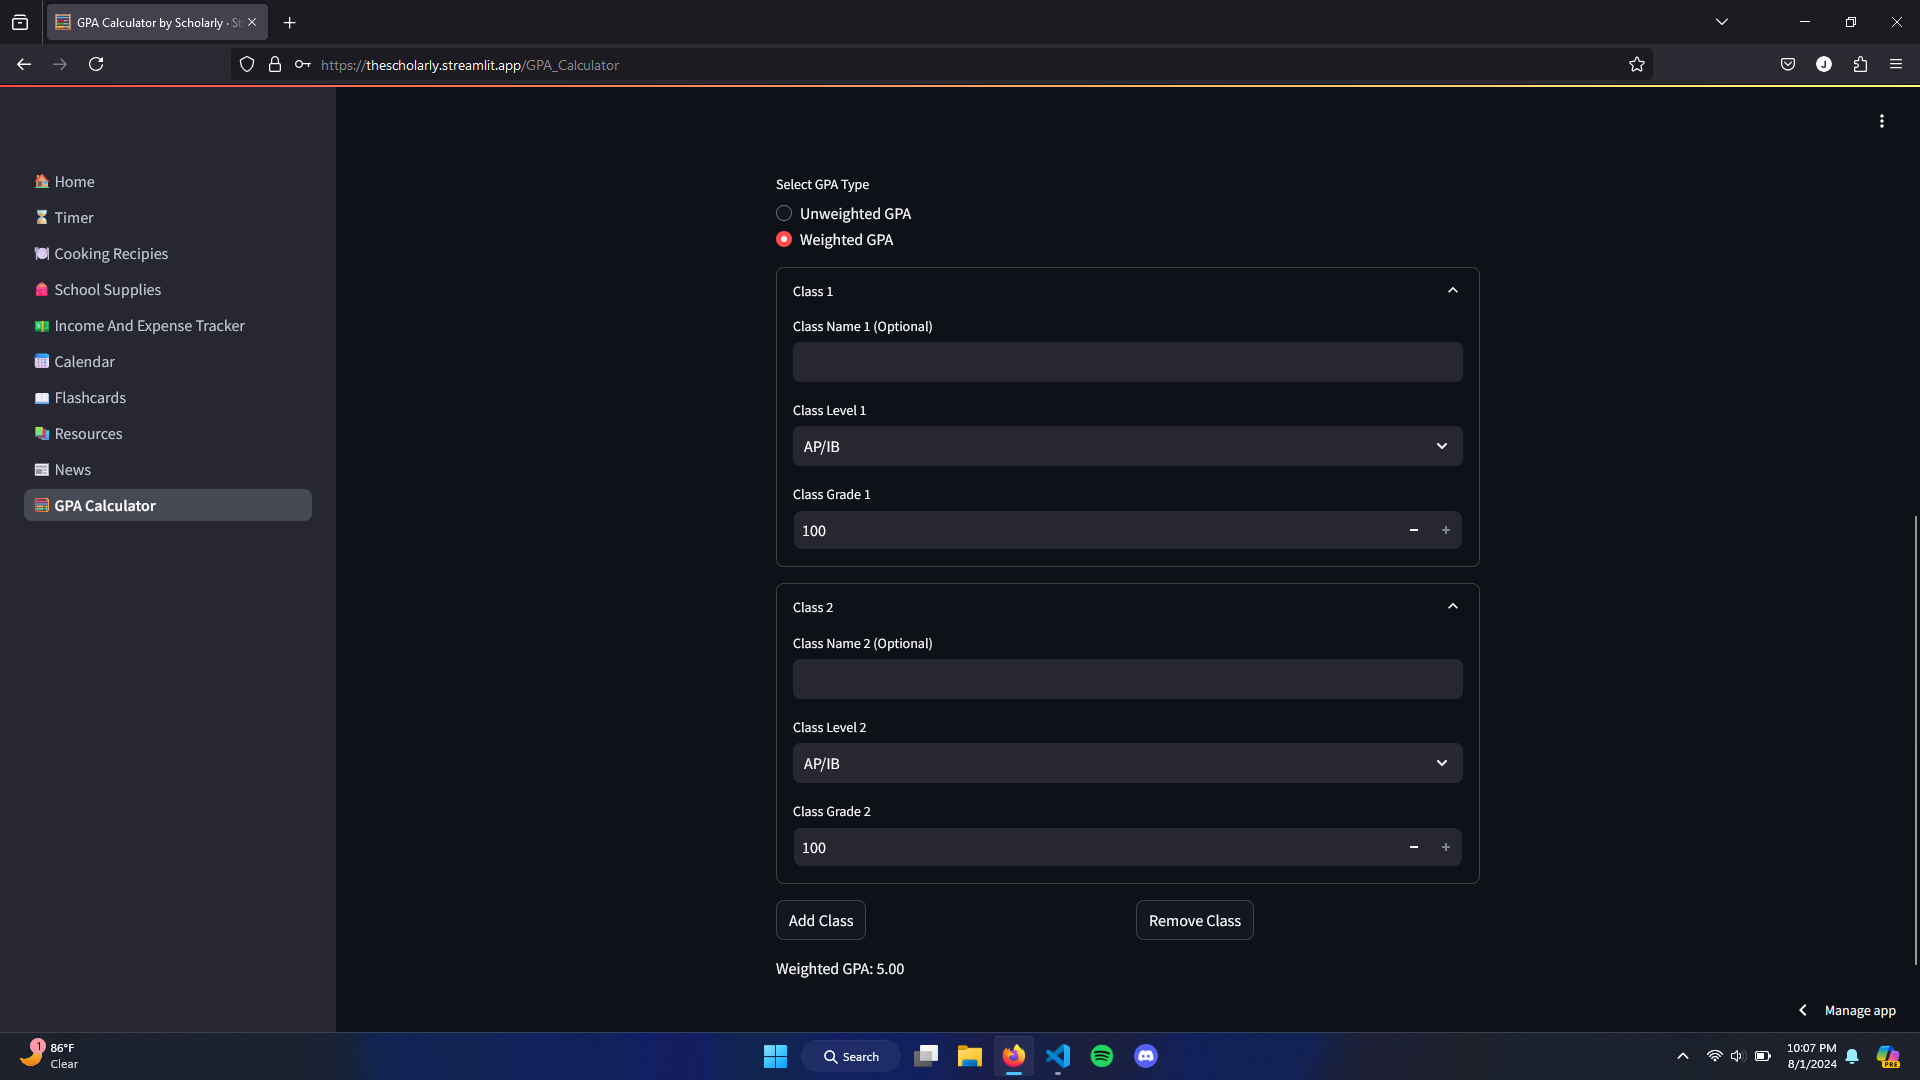Reload the current page

(x=96, y=65)
